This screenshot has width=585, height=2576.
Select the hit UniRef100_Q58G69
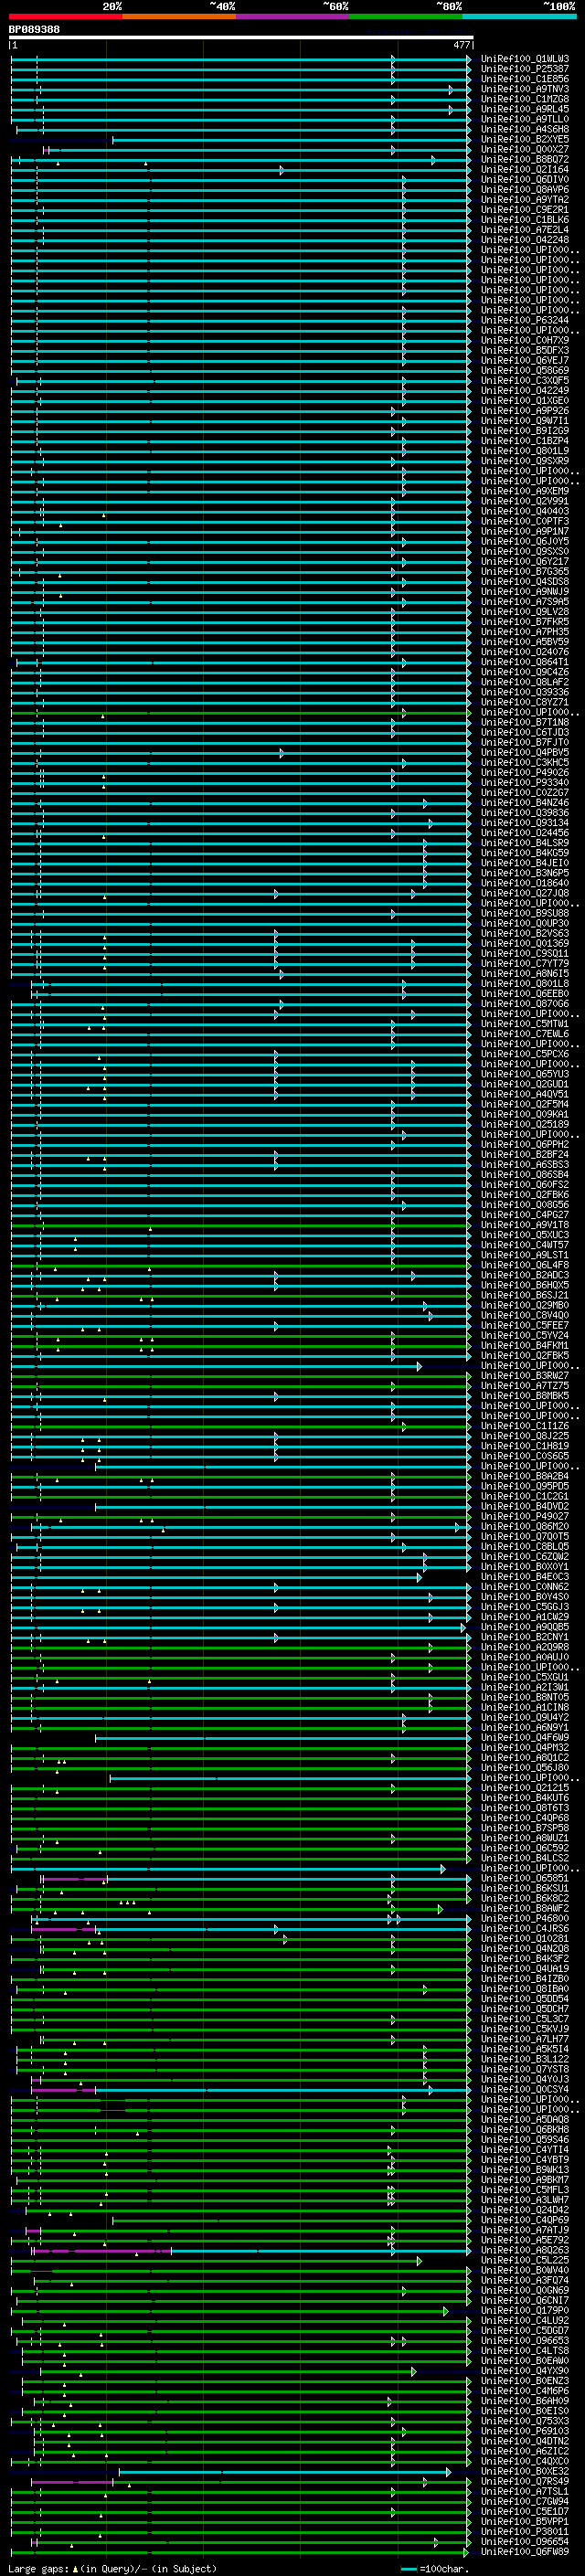(525, 370)
